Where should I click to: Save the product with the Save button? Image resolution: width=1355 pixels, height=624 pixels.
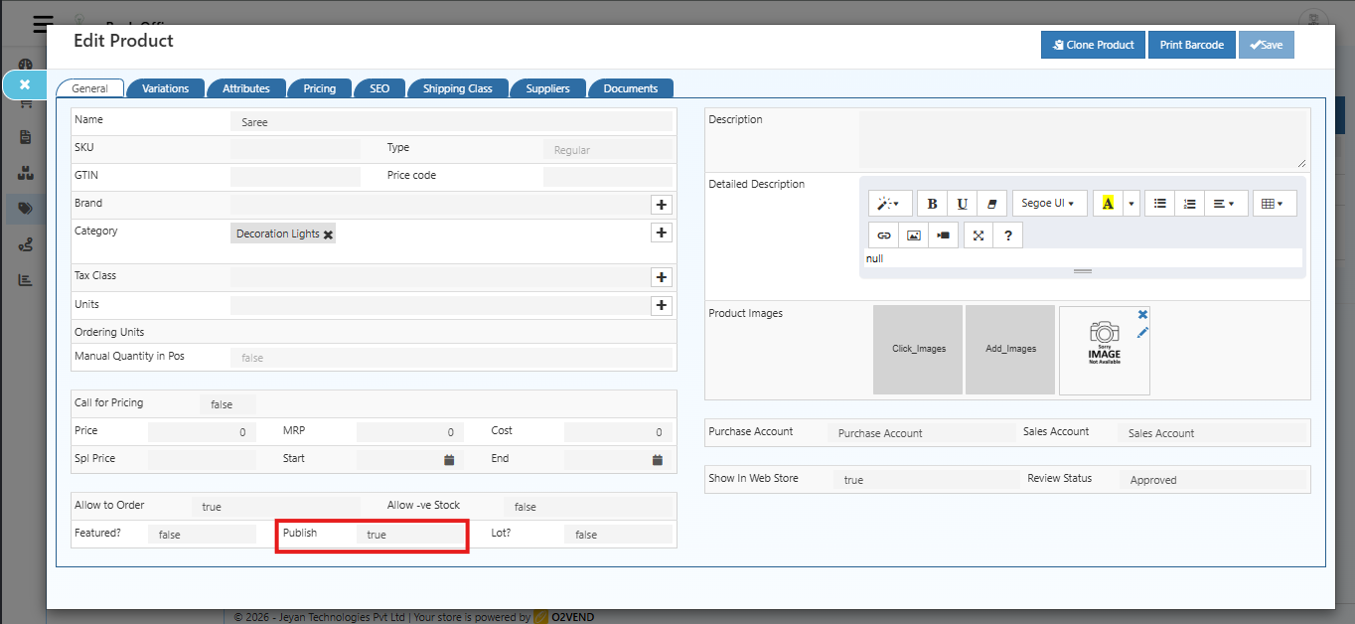pos(1266,44)
